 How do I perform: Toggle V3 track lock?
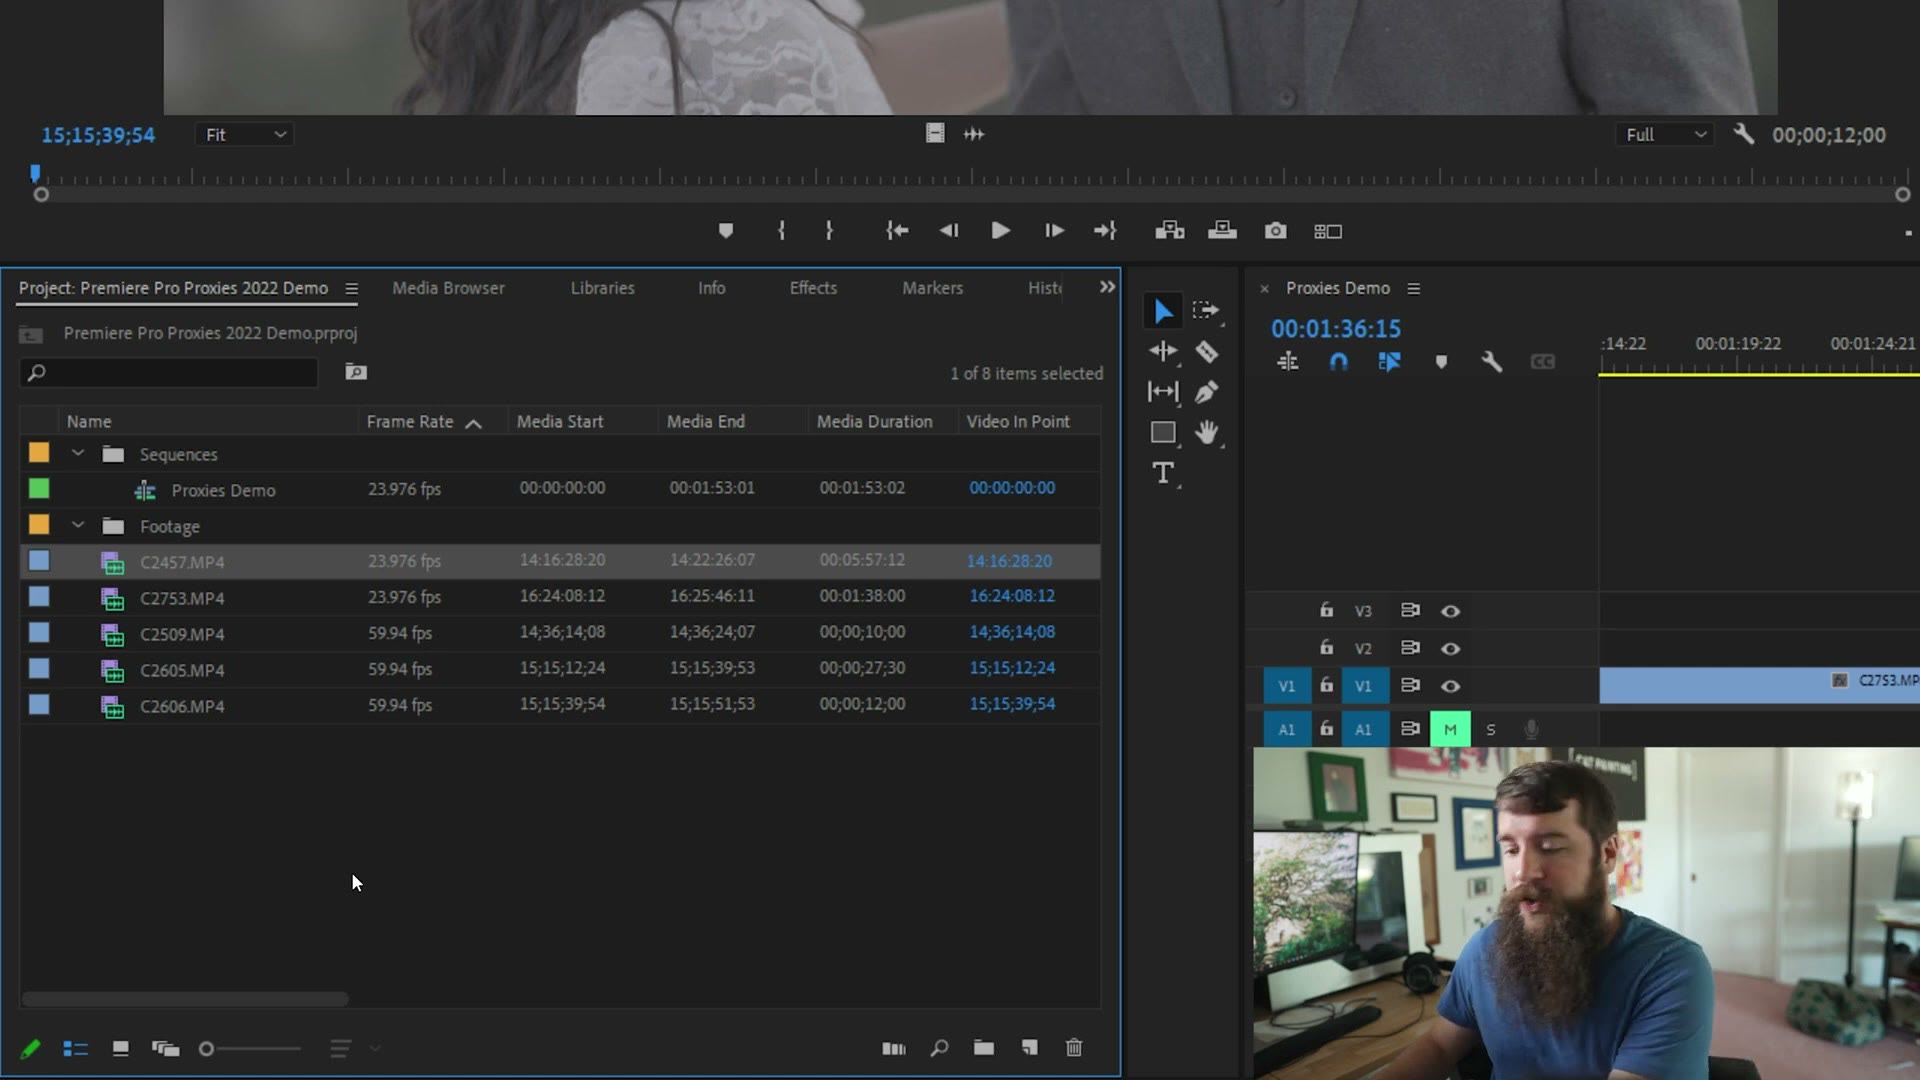pos(1326,610)
